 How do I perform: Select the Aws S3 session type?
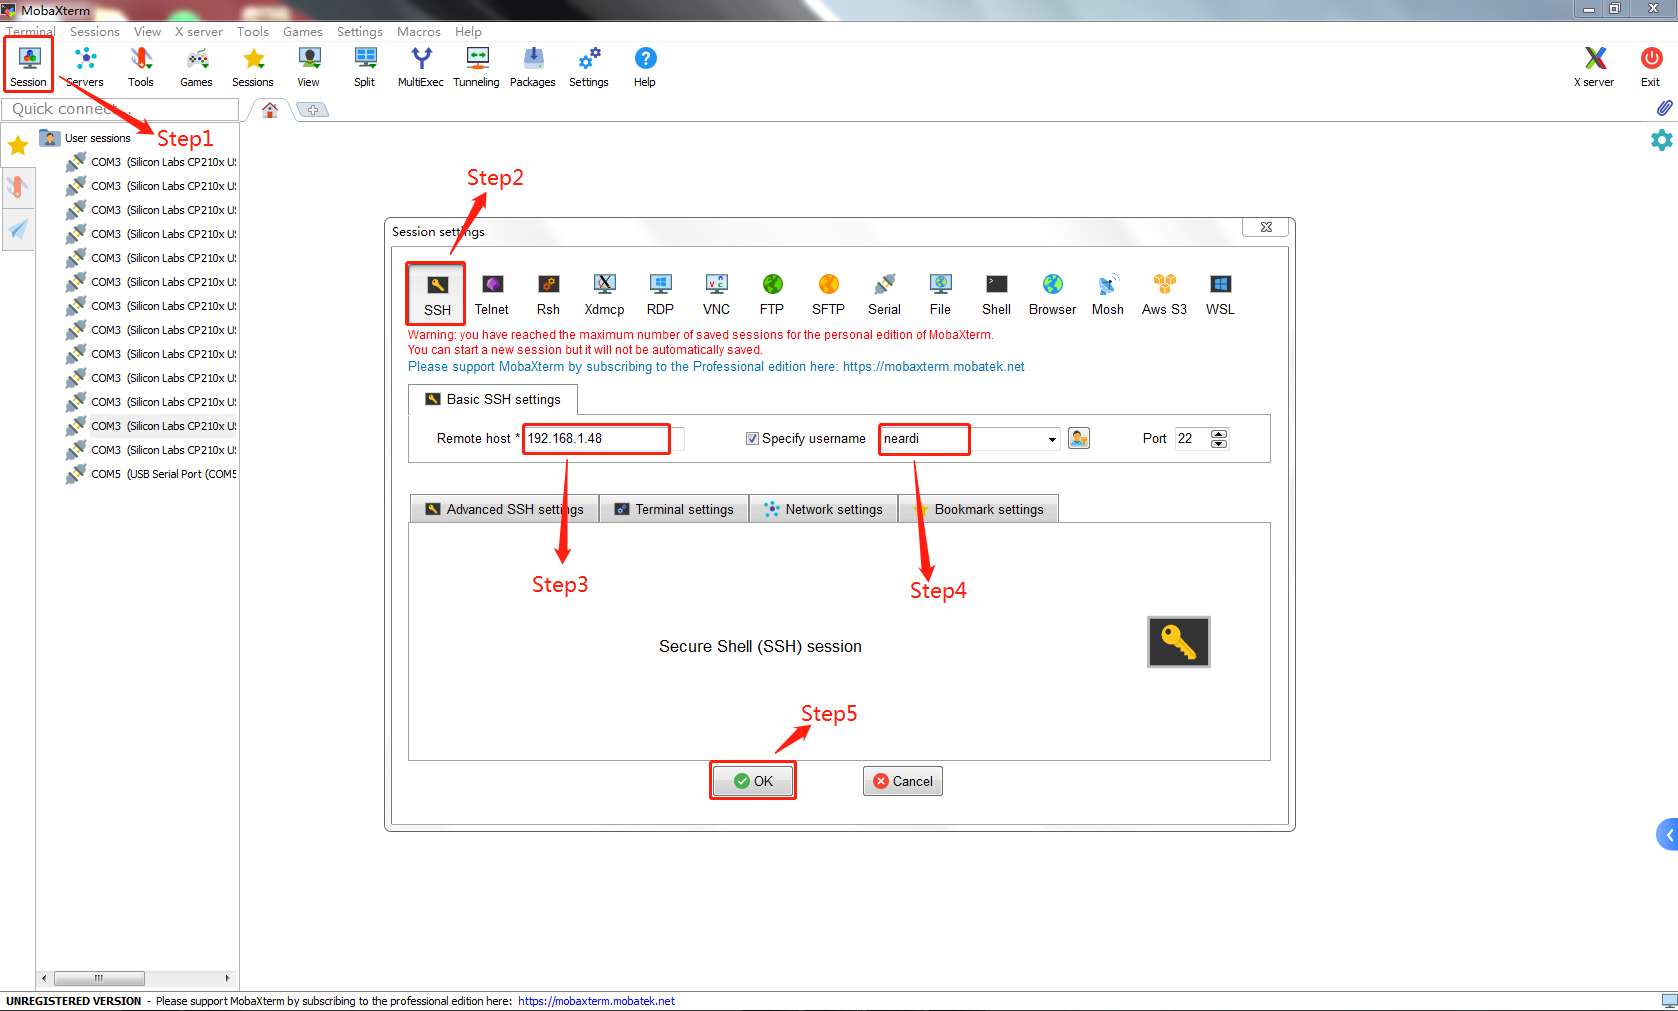pyautogui.click(x=1164, y=294)
